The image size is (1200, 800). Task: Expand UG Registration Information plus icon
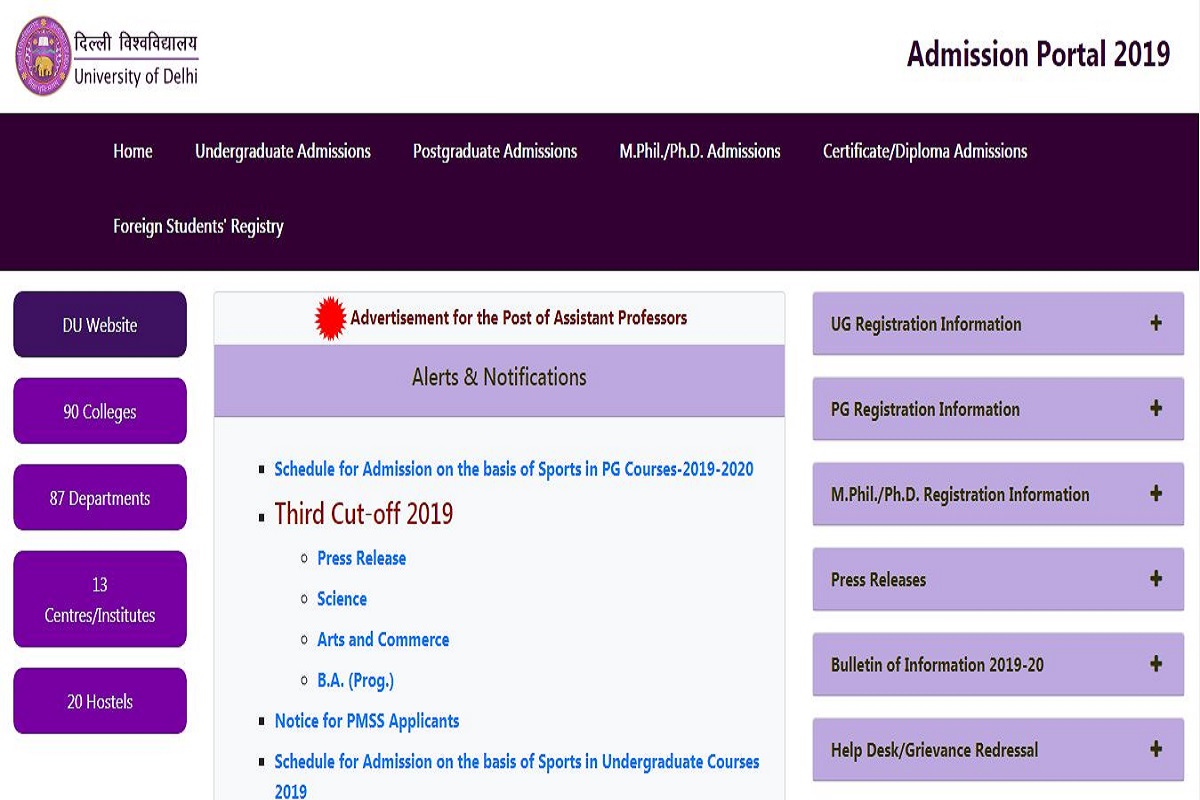pos(1156,323)
